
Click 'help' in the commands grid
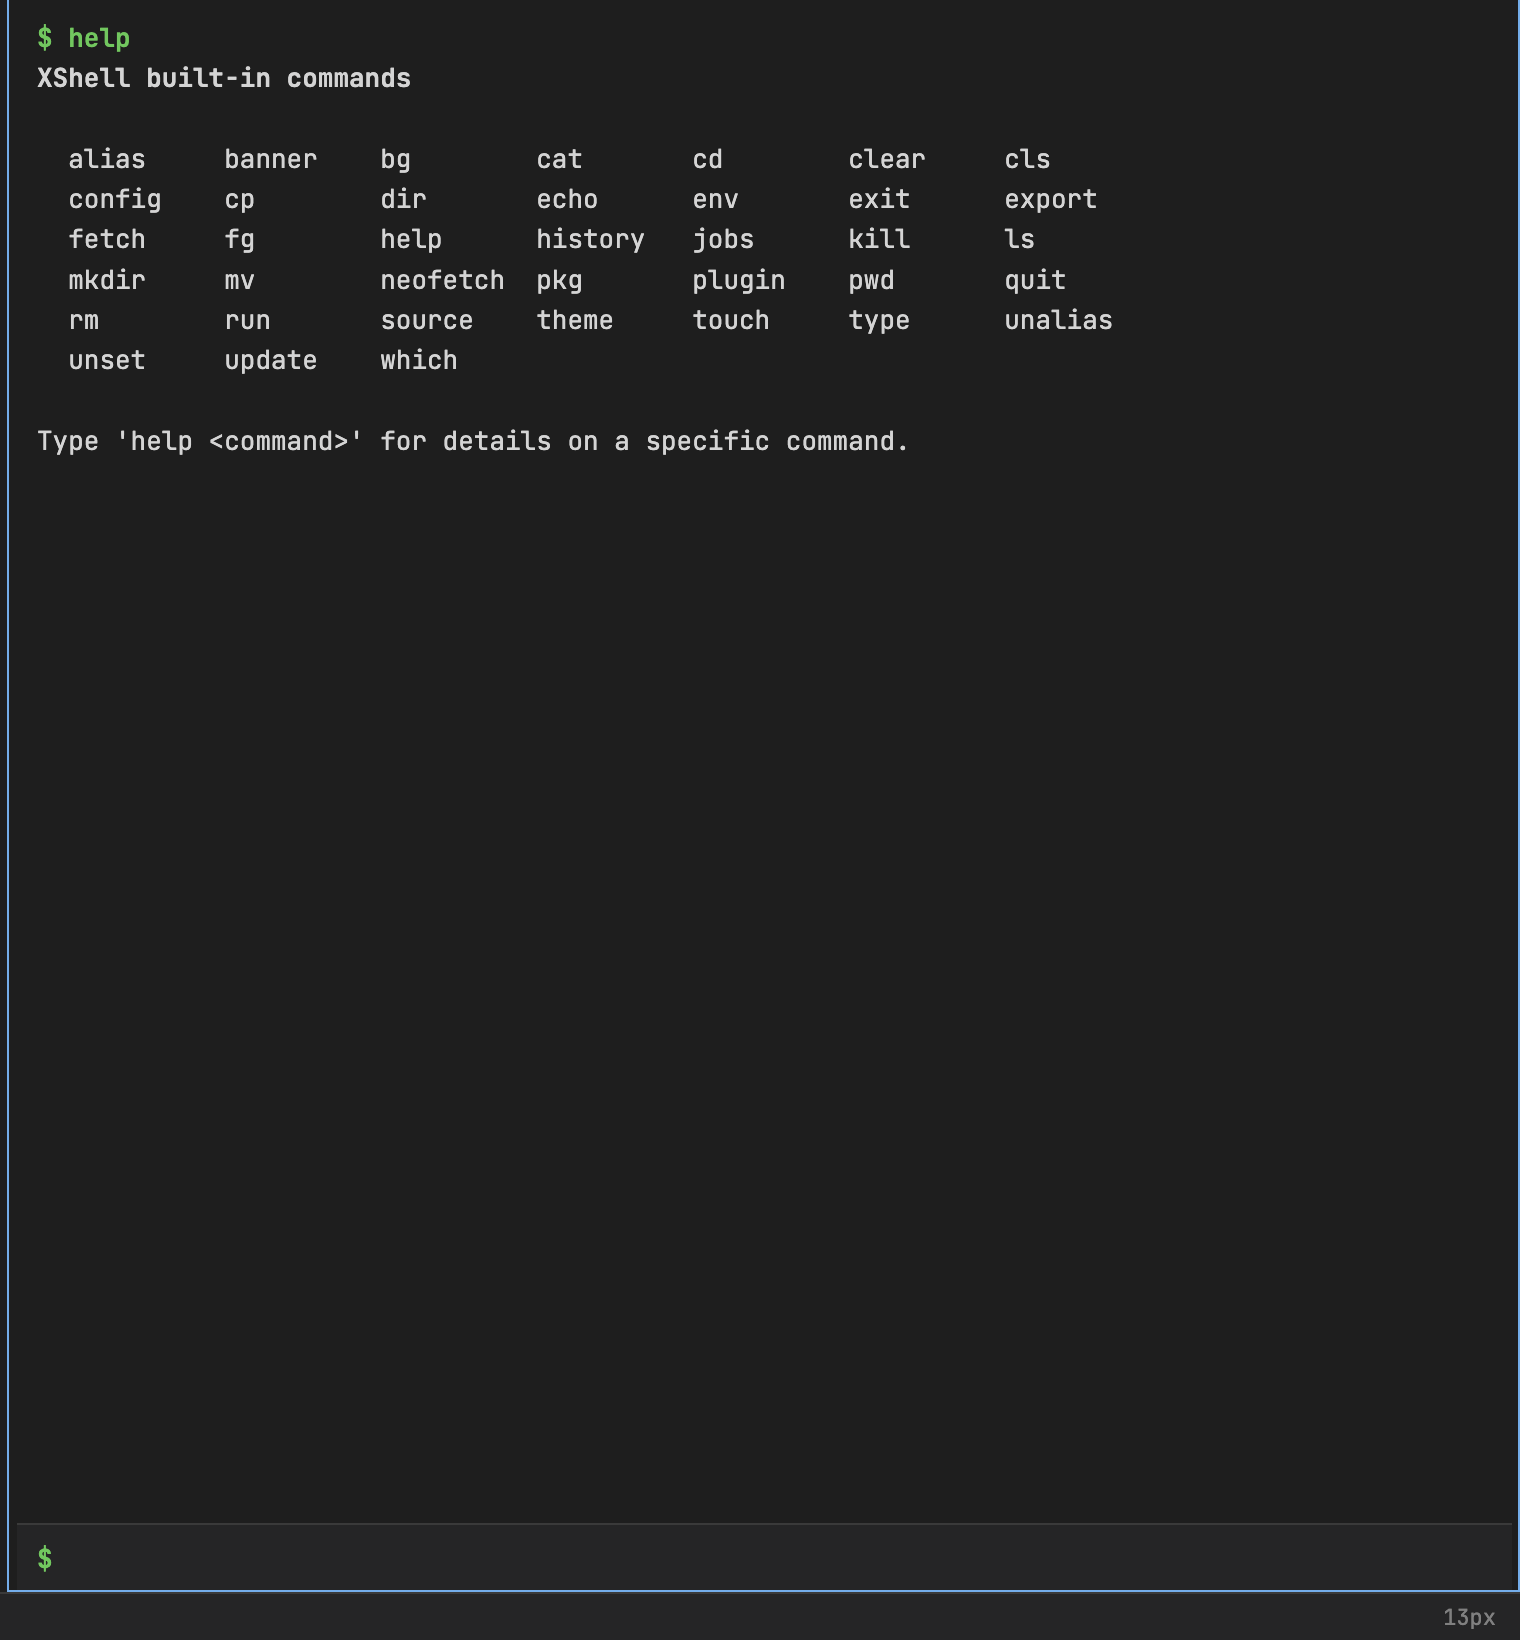click(x=411, y=240)
